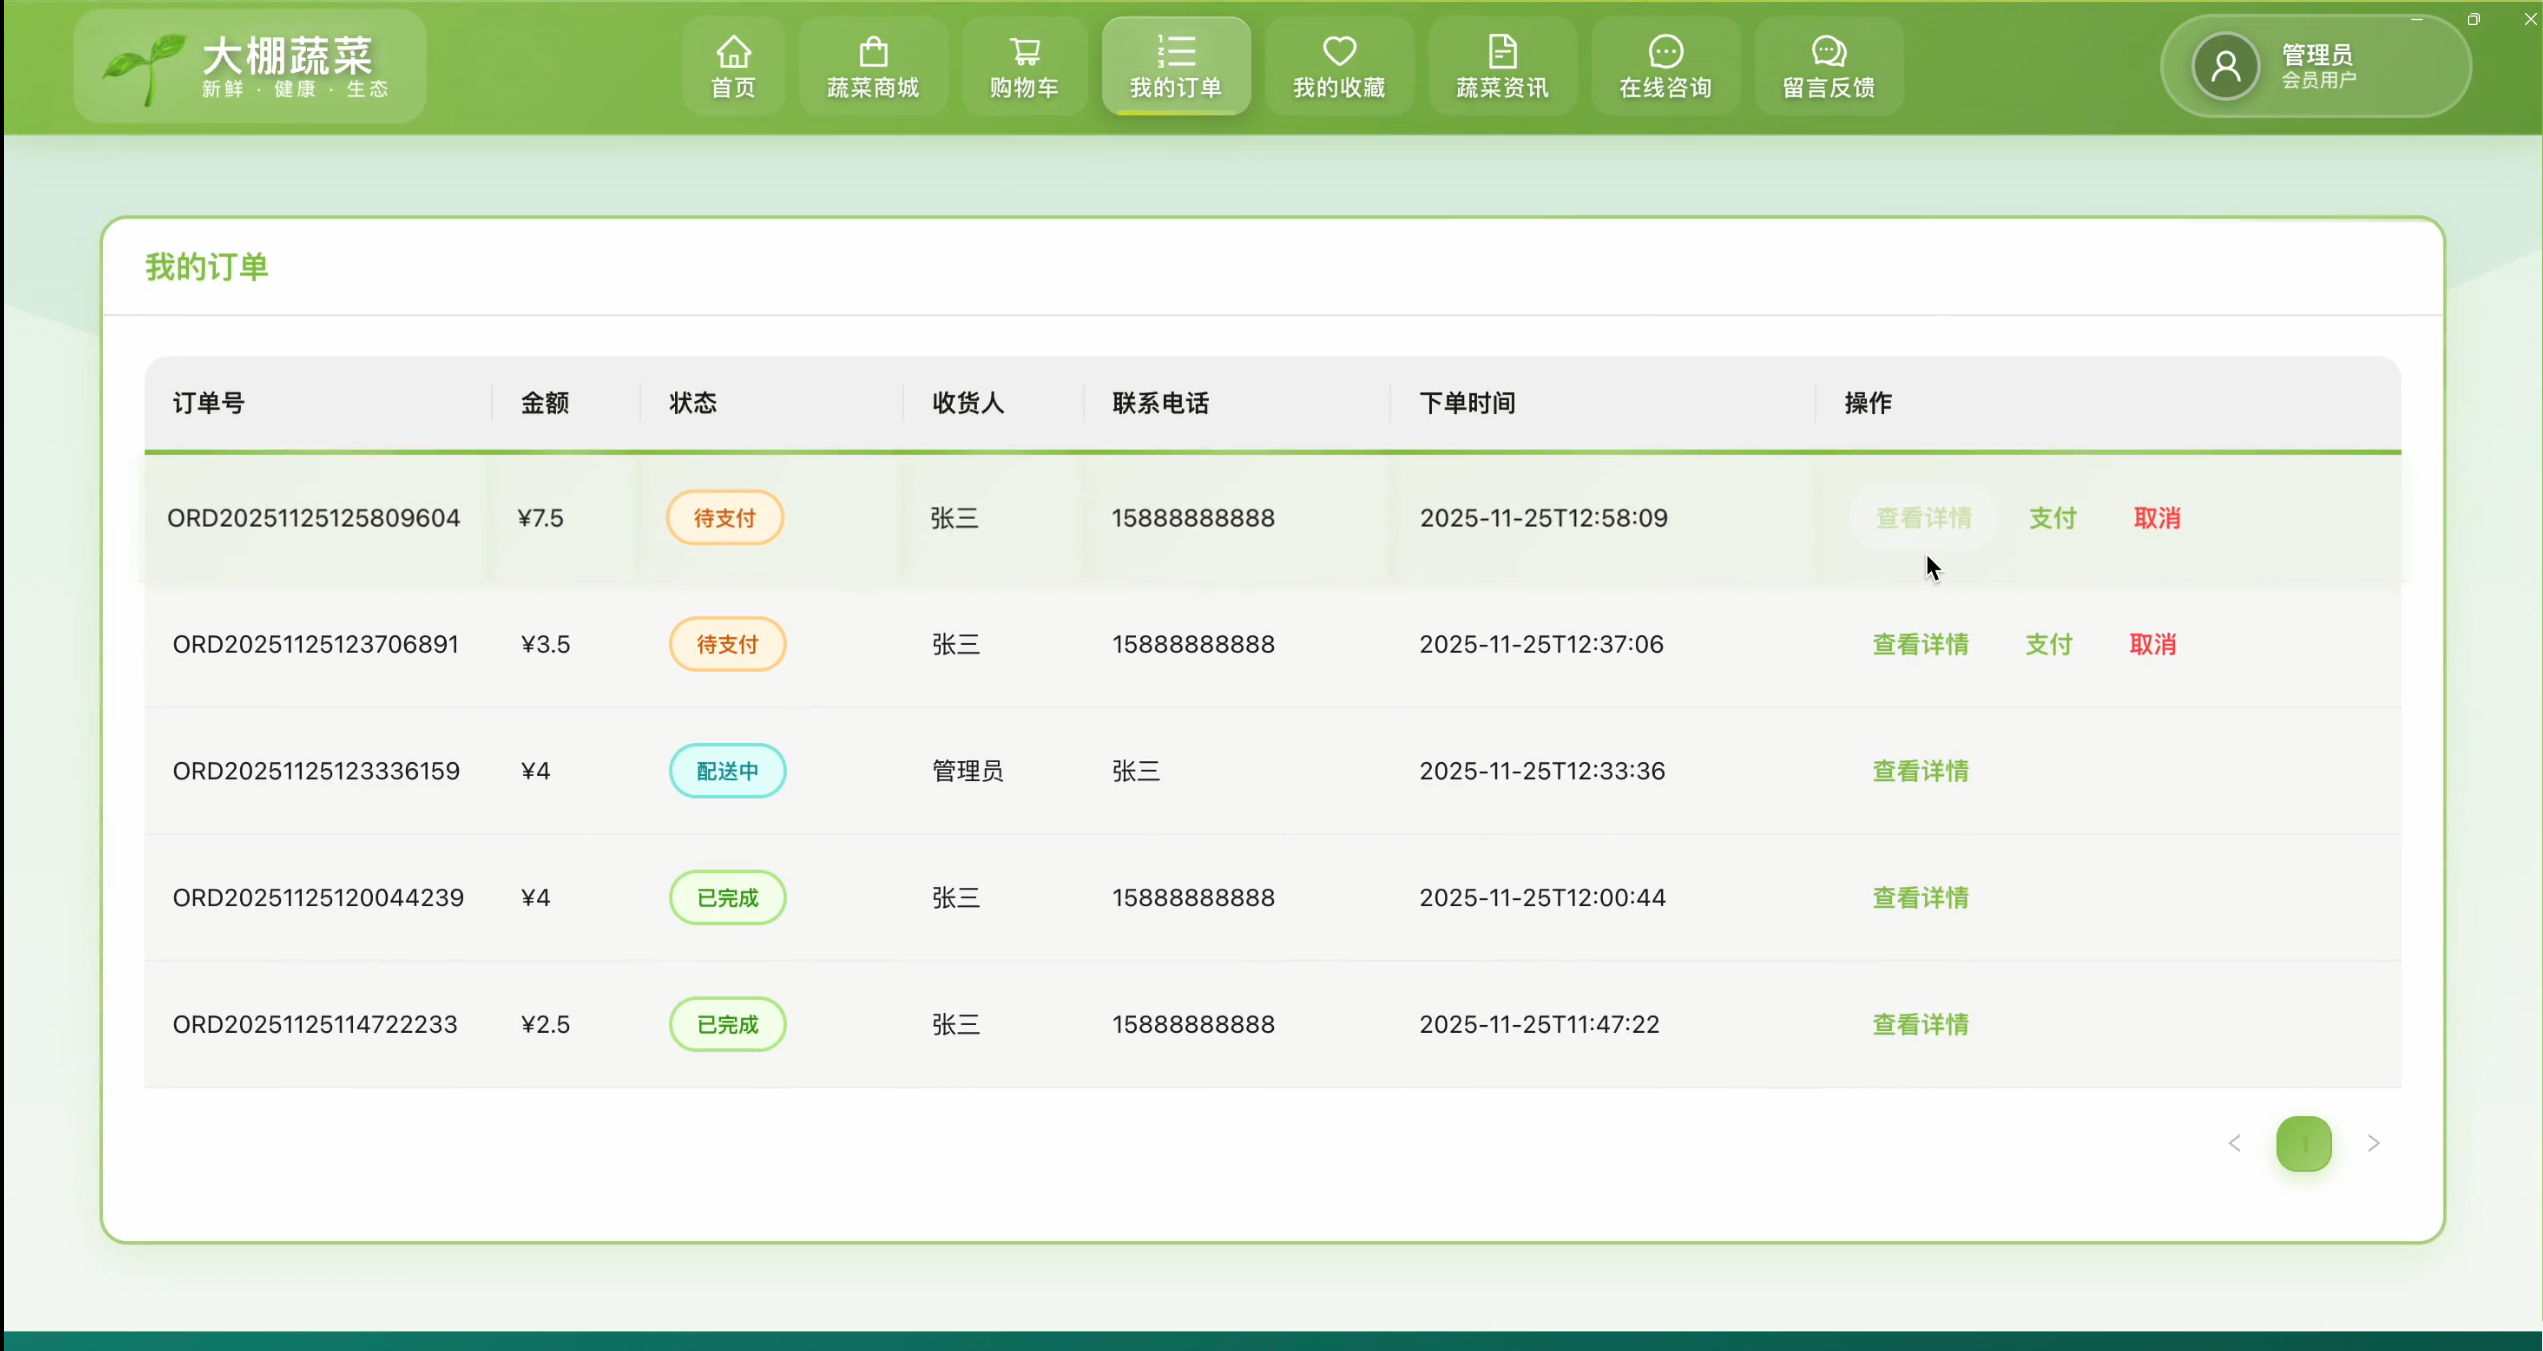Viewport: 2543px width, 1351px height.
Task: Click the 待支付 status badge in first row
Action: click(x=725, y=518)
